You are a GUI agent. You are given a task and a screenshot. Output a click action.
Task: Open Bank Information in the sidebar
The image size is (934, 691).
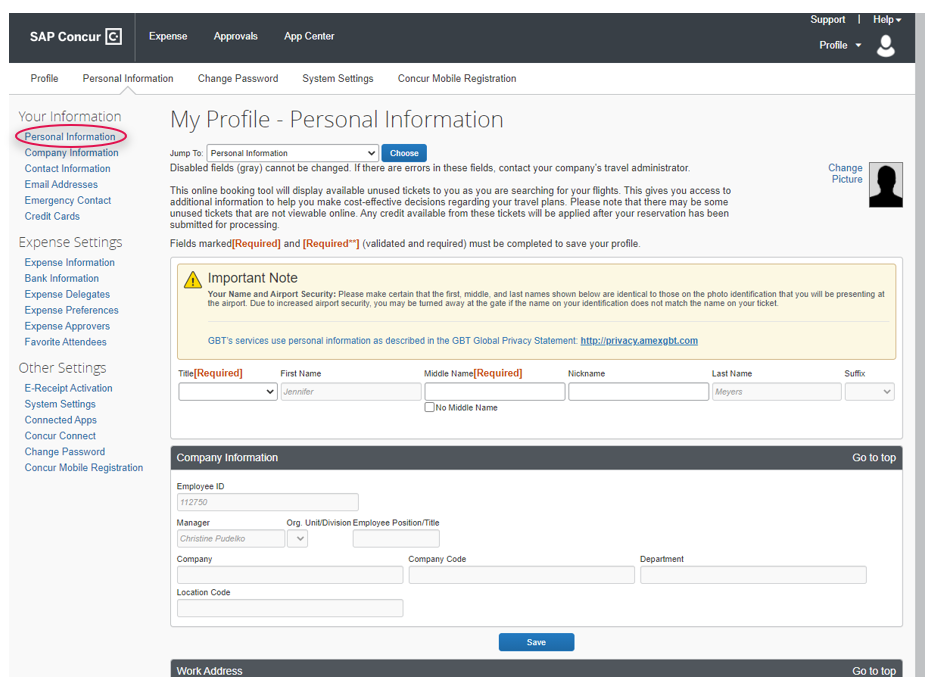coord(61,278)
